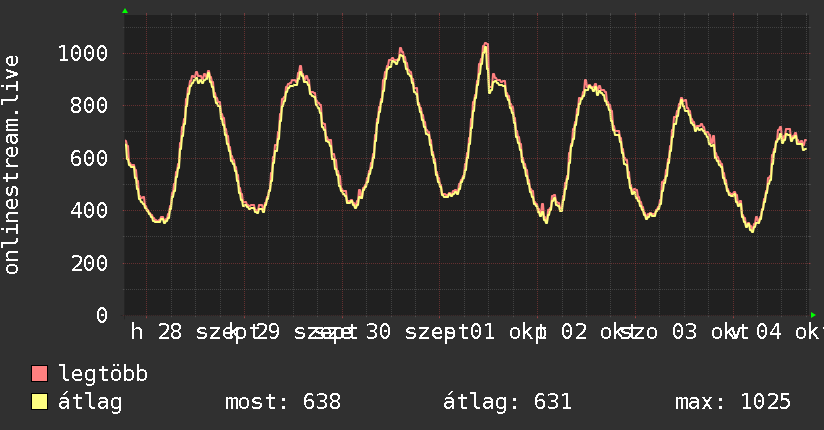Click the most: 638 value

pos(283,402)
